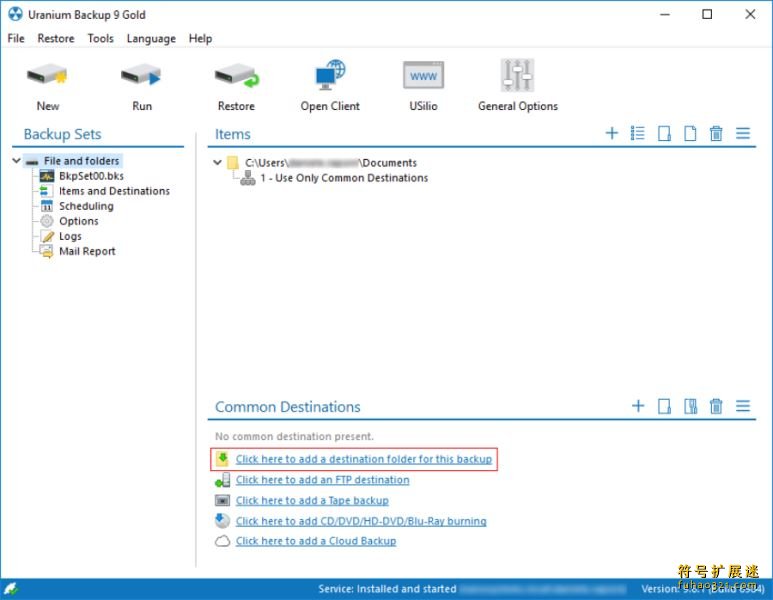Open the hamburger menu in Items header
This screenshot has width=773, height=600.
click(x=742, y=133)
